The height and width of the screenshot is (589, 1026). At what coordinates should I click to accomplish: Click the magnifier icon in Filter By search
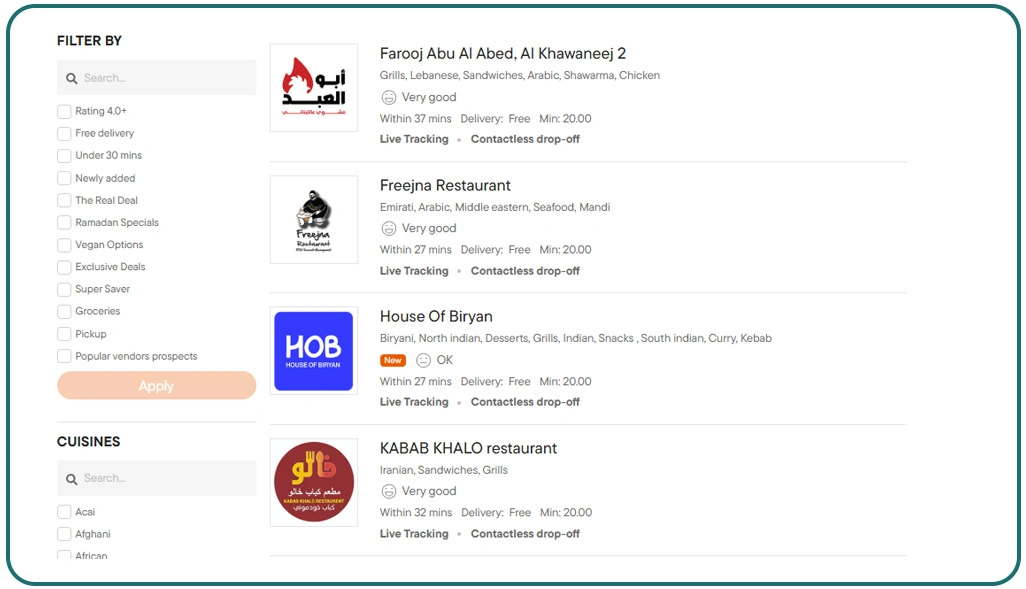pyautogui.click(x=71, y=79)
